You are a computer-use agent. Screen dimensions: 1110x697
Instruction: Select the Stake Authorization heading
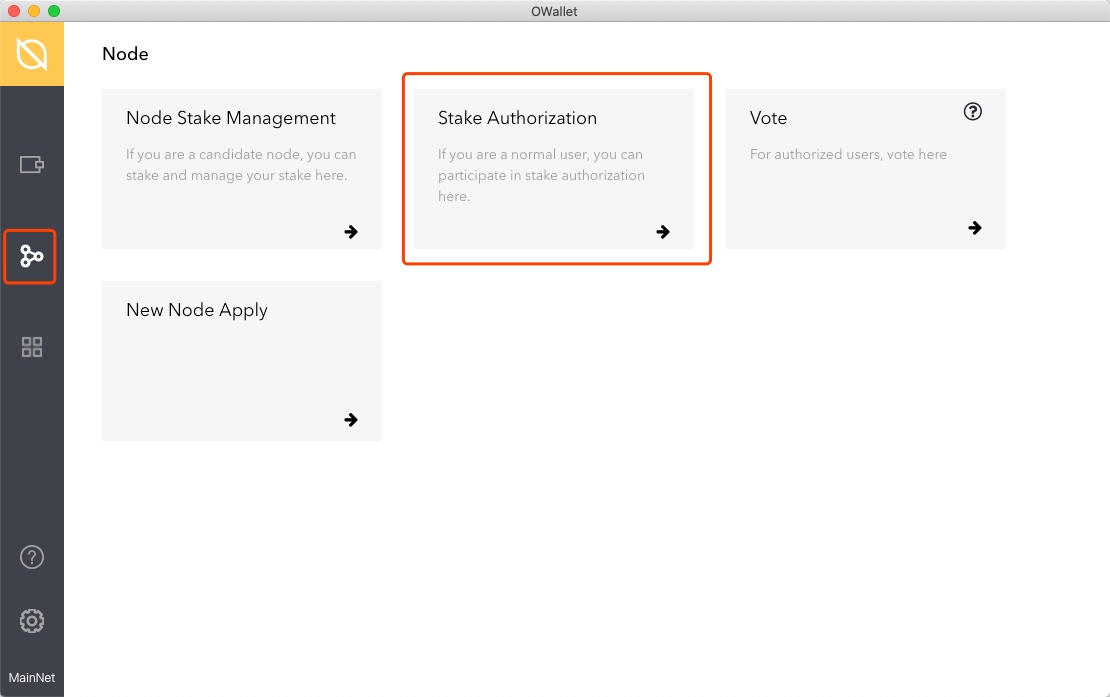pos(517,118)
